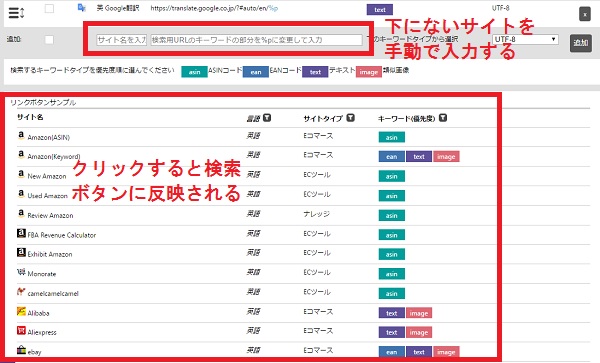Click the Google Translate favicon
The height and width of the screenshot is (363, 600).
pyautogui.click(x=81, y=8)
